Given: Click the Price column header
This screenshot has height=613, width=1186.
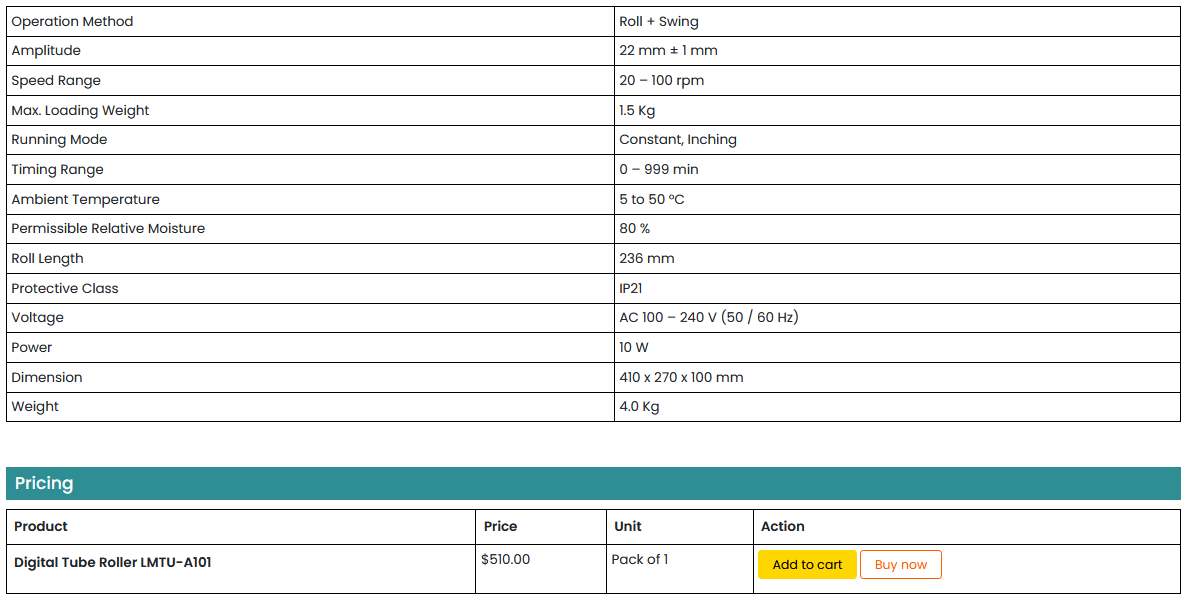Looking at the screenshot, I should point(500,526).
